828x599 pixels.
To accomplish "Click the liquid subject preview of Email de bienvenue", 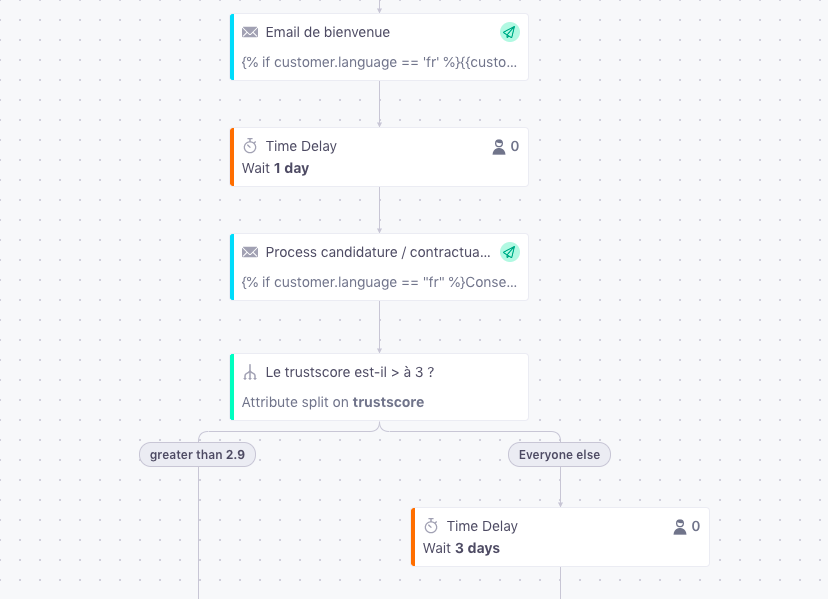I will 379,62.
